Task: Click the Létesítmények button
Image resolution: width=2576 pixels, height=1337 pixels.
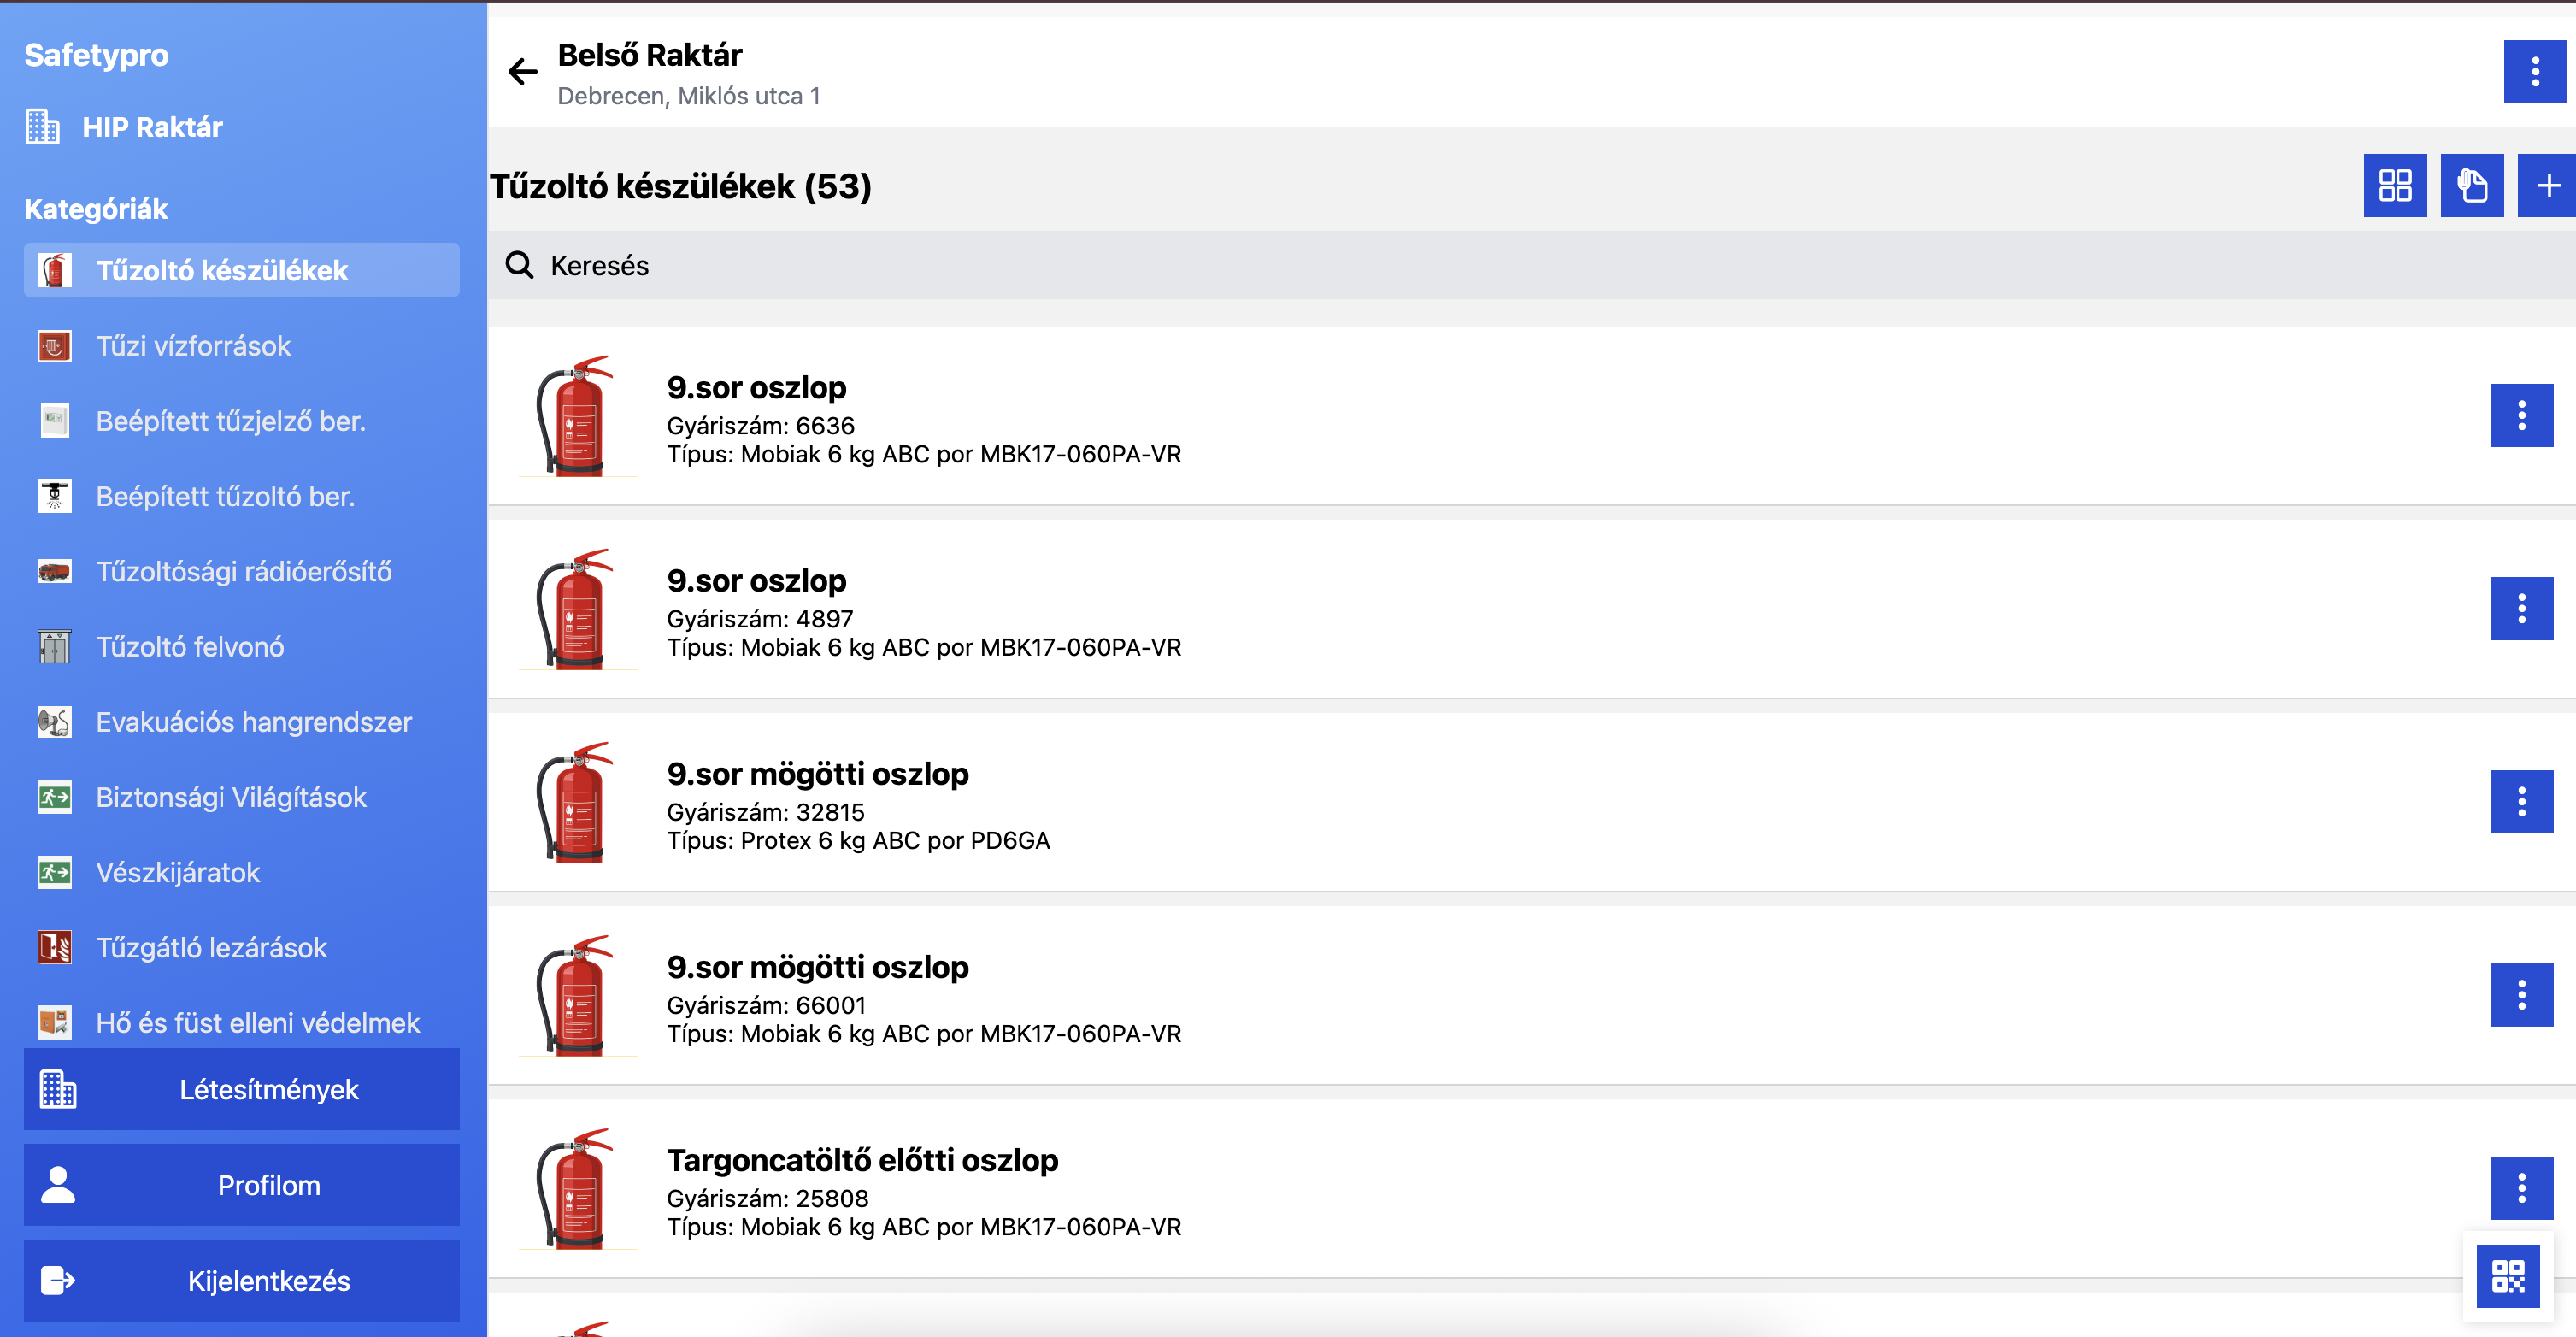Action: click(x=242, y=1089)
